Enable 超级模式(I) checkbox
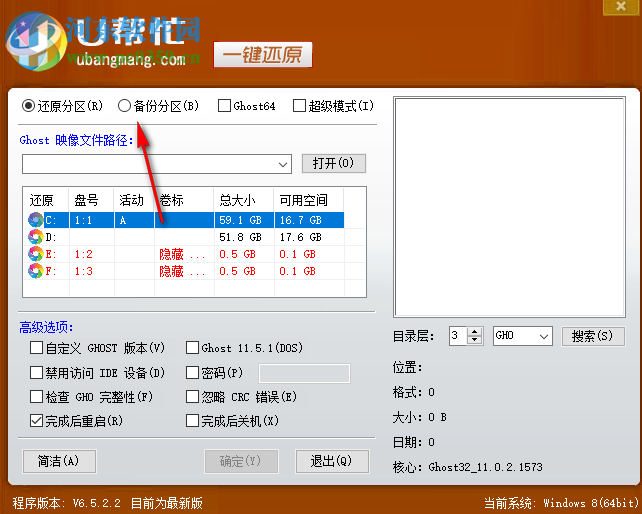The image size is (642, 514). click(299, 106)
